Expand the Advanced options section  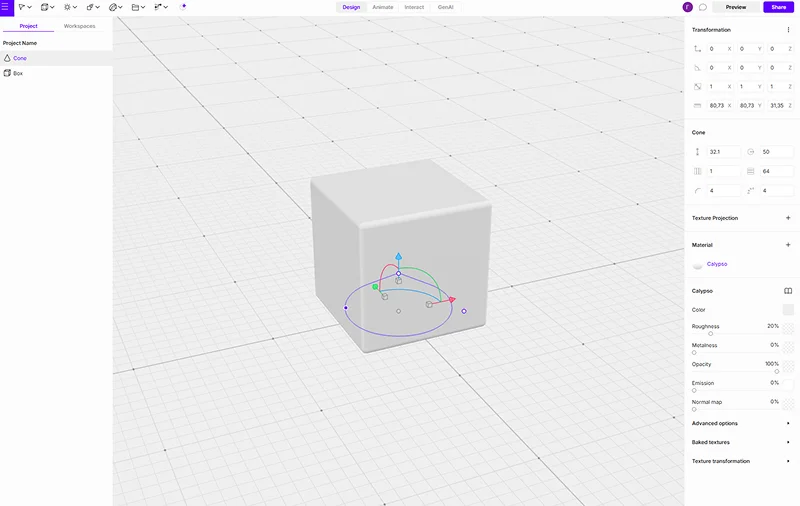(740, 423)
